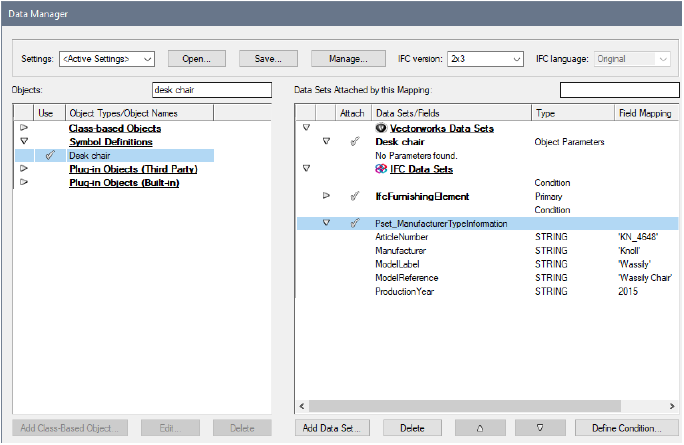This screenshot has height=445, width=684.
Task: Click the scrollbar right arrow
Action: tap(672, 406)
